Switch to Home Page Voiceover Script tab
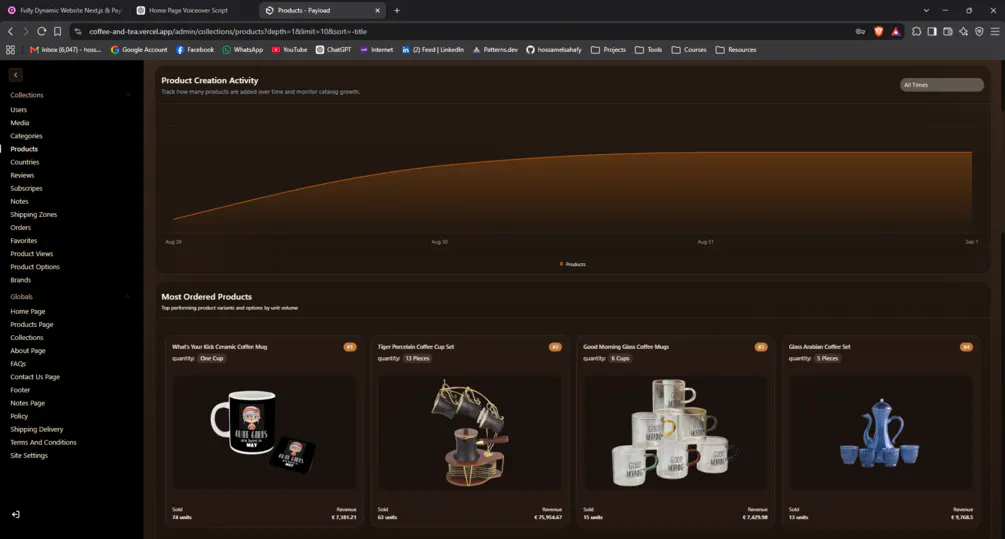 [188, 10]
